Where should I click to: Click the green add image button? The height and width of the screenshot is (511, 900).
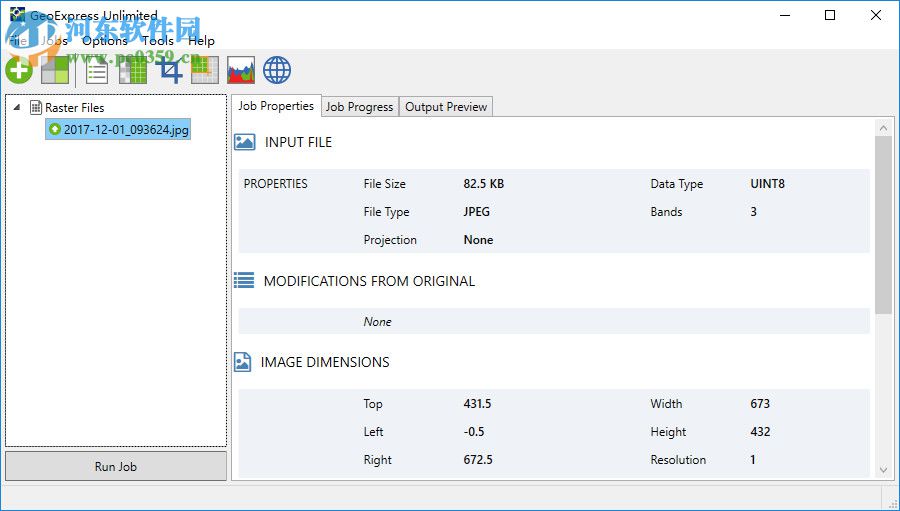19,70
